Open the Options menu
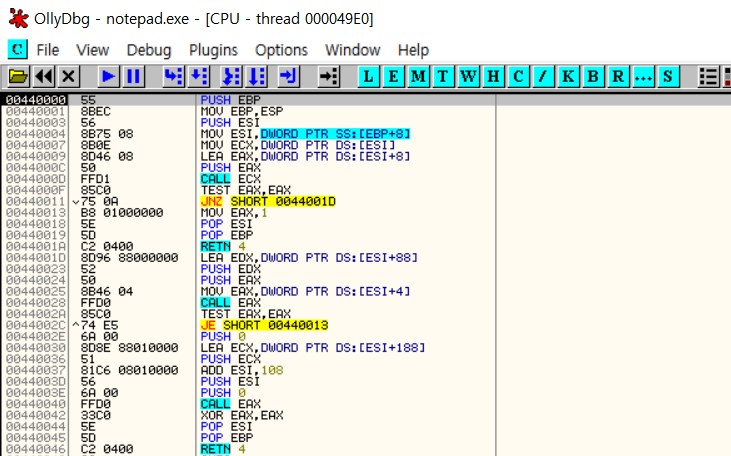 [281, 50]
